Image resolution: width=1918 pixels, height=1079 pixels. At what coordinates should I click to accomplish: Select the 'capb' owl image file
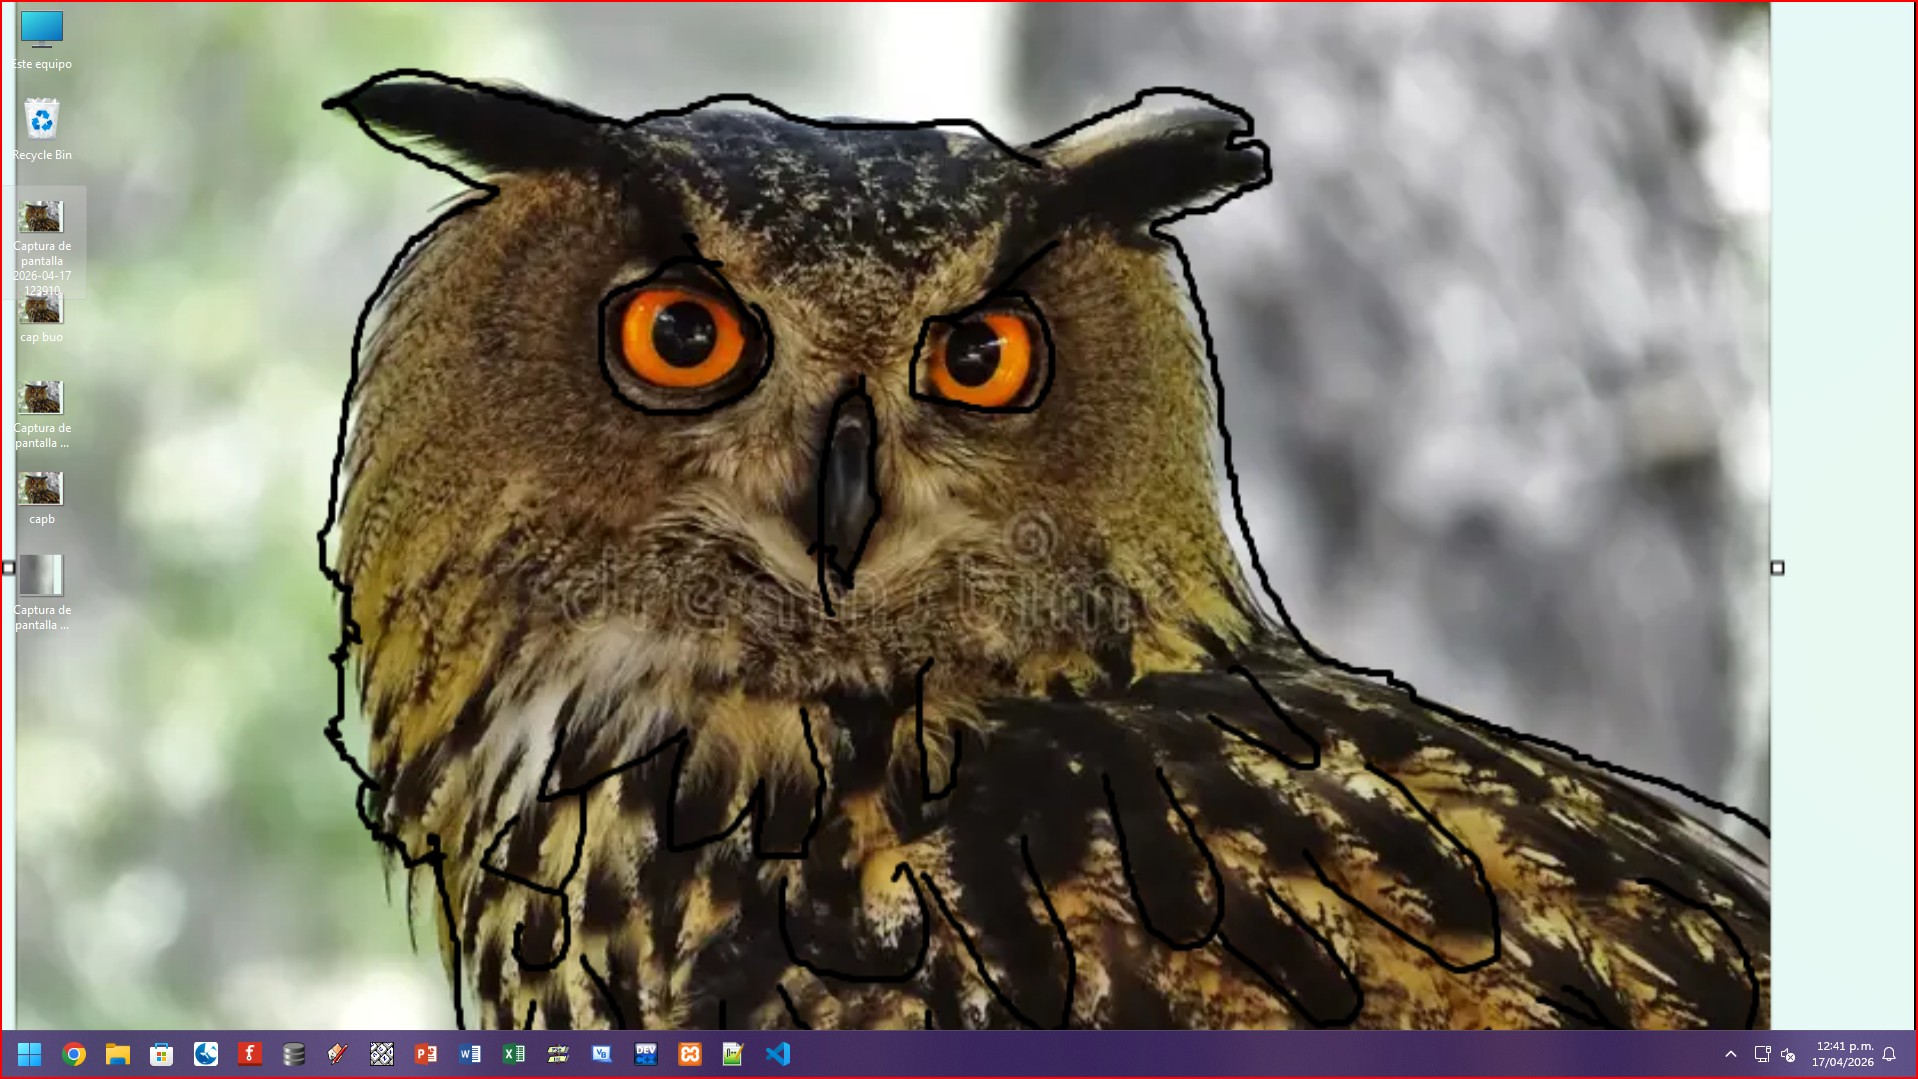(x=42, y=497)
